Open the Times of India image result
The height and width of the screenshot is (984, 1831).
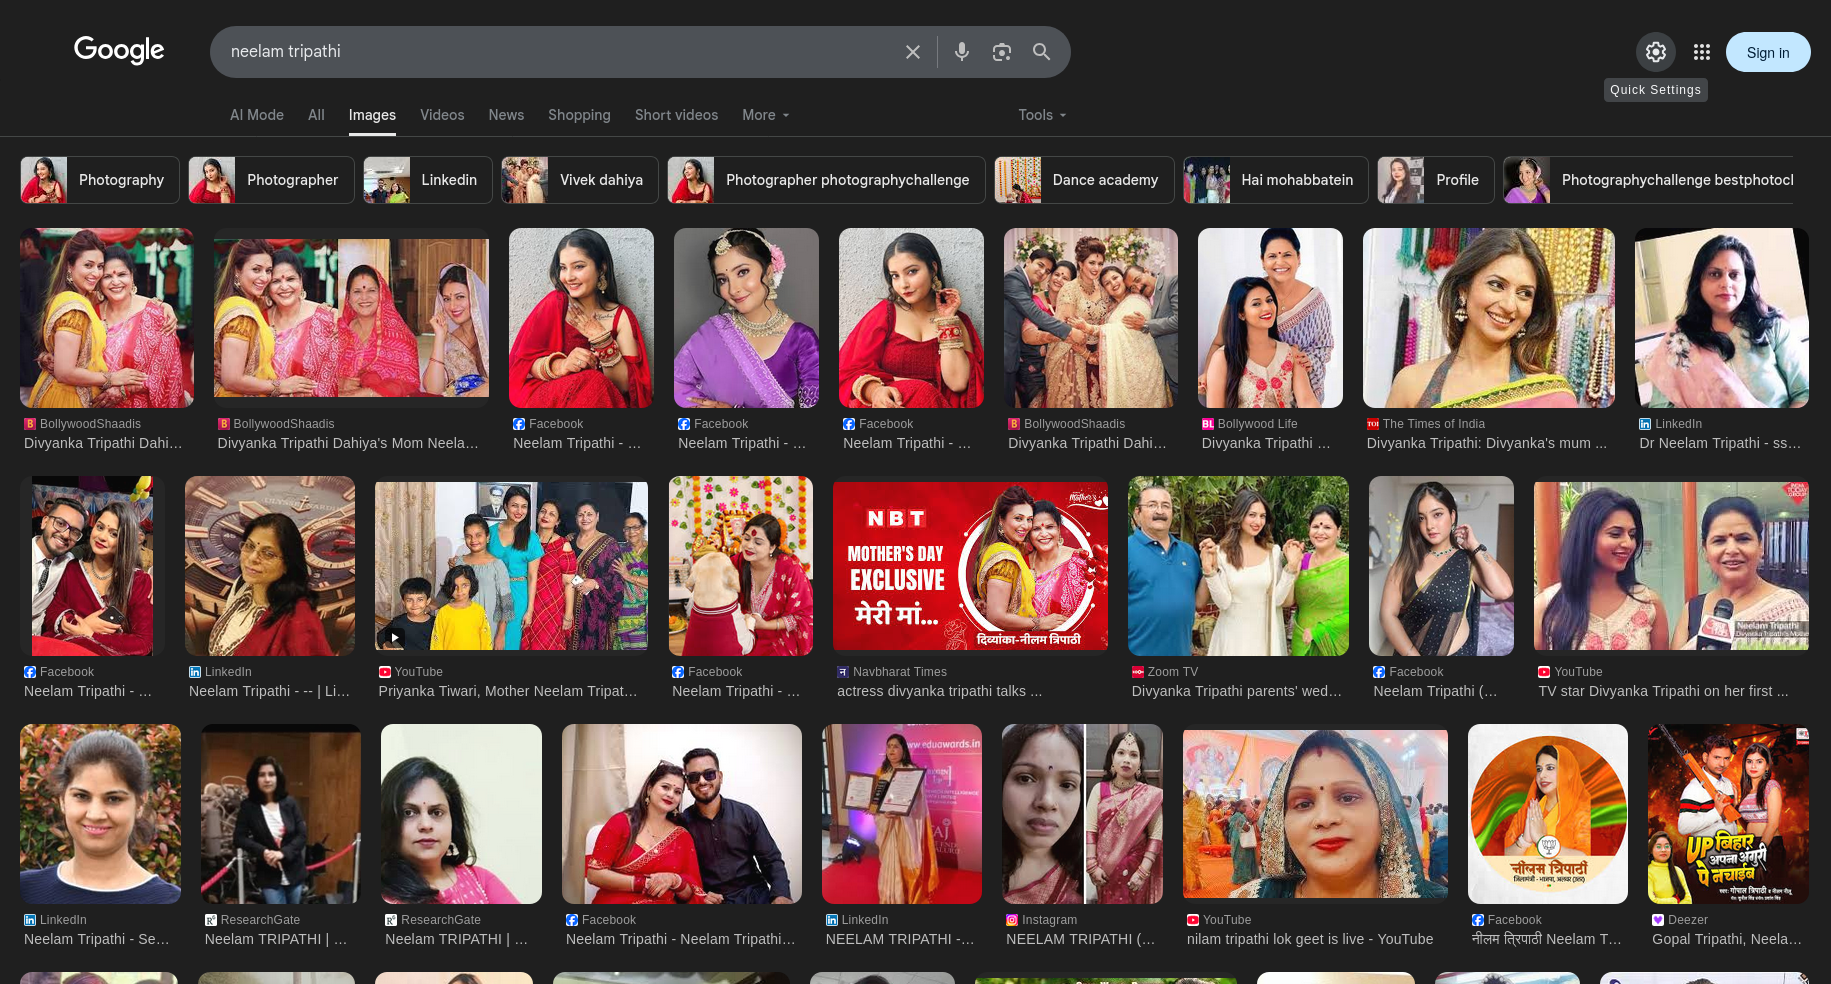pos(1488,318)
